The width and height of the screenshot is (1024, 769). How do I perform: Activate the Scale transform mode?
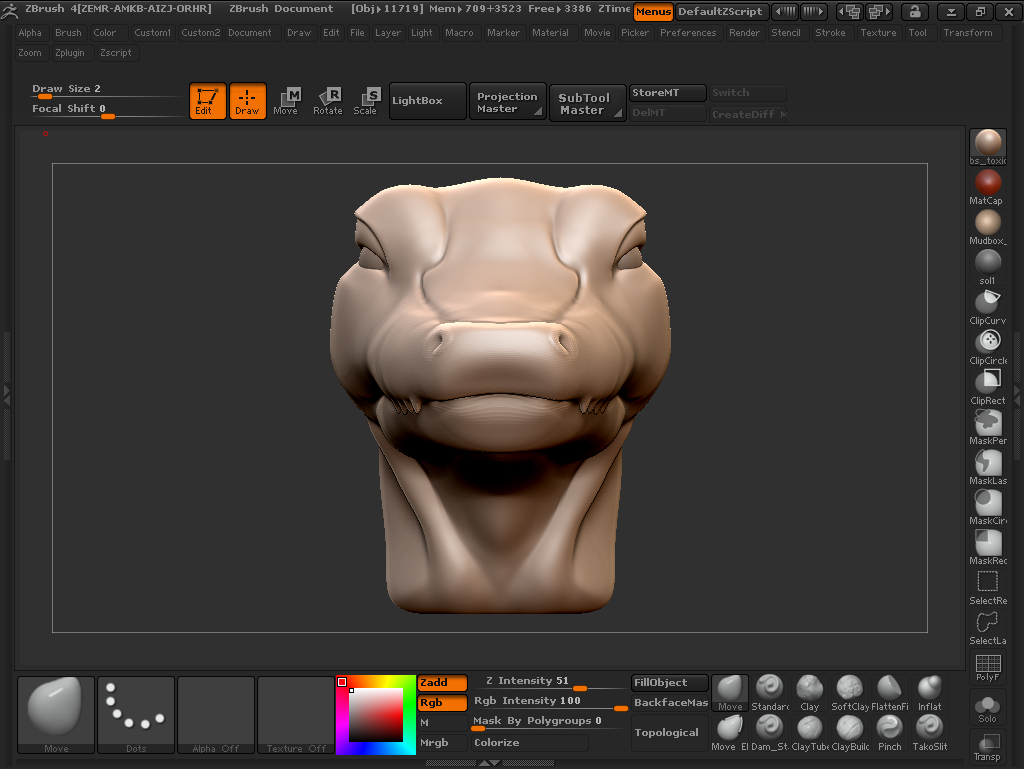click(x=367, y=100)
